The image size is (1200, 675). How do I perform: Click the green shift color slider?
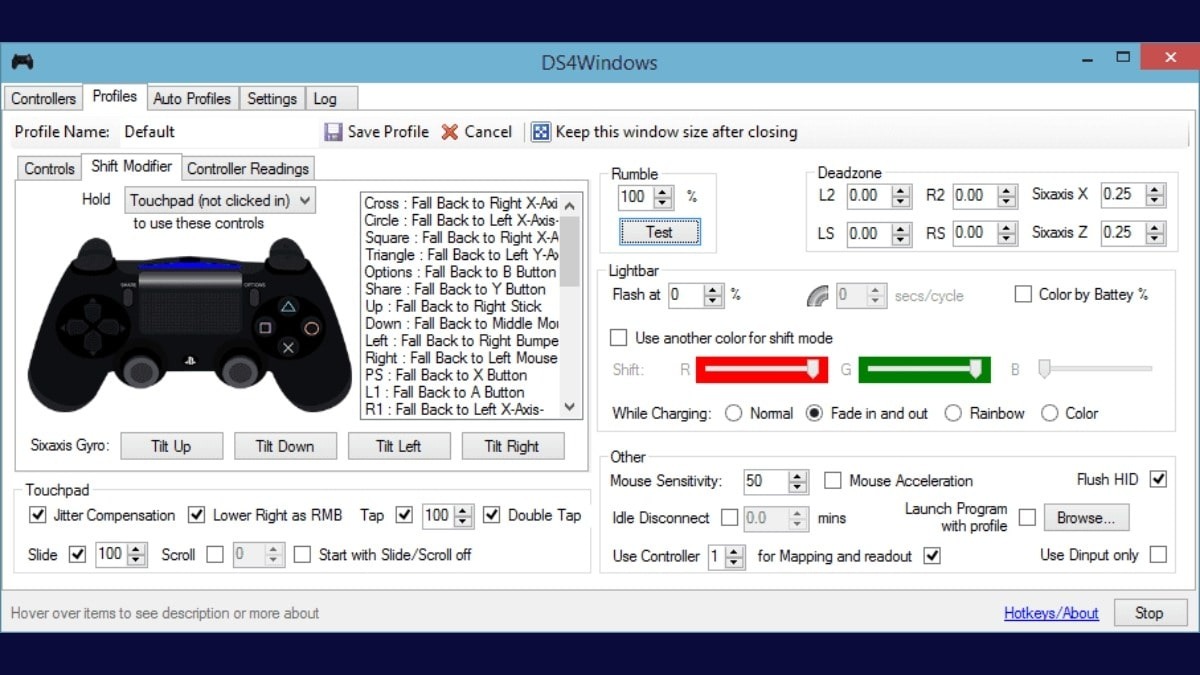(x=924, y=370)
